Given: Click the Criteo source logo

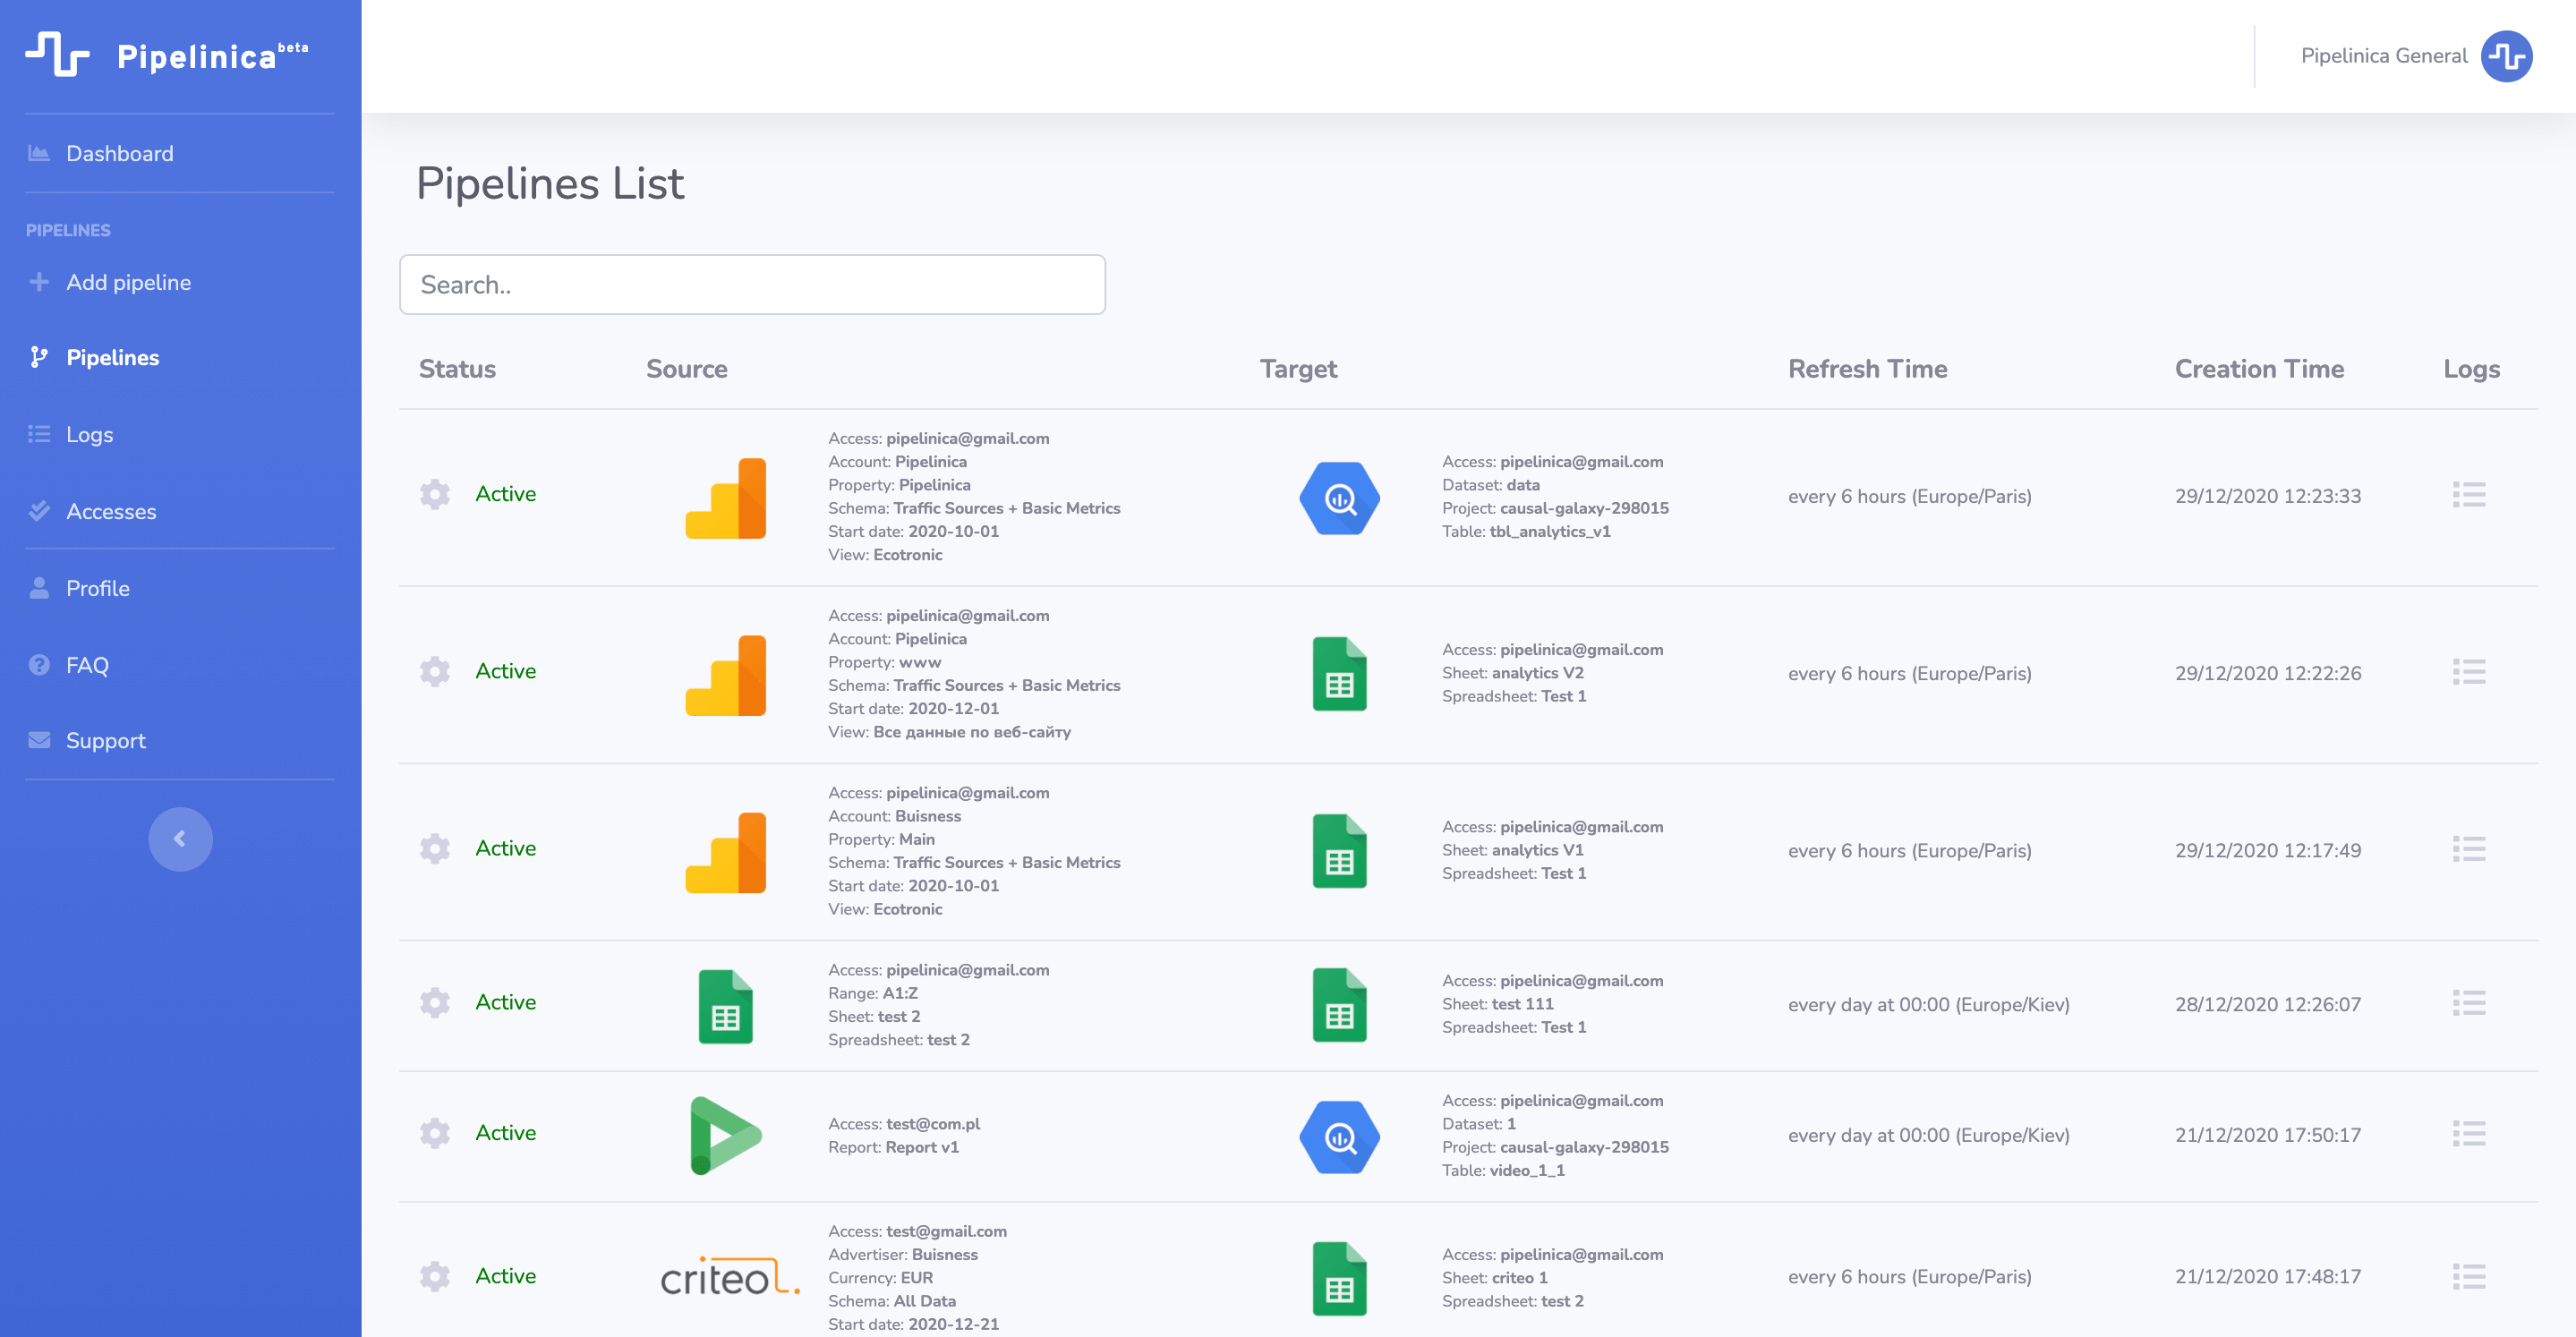Looking at the screenshot, I should [x=730, y=1277].
